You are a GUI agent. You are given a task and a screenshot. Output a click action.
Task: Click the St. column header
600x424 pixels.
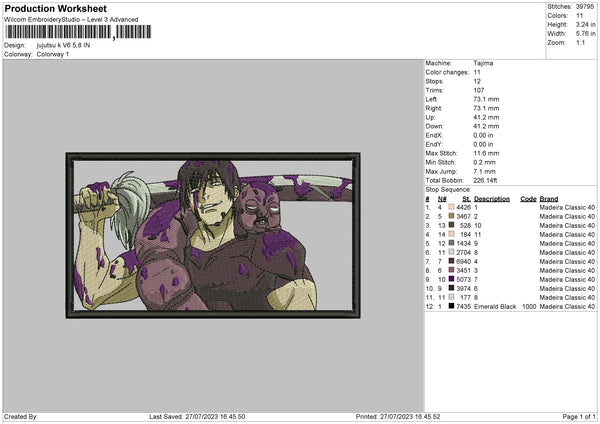(466, 199)
